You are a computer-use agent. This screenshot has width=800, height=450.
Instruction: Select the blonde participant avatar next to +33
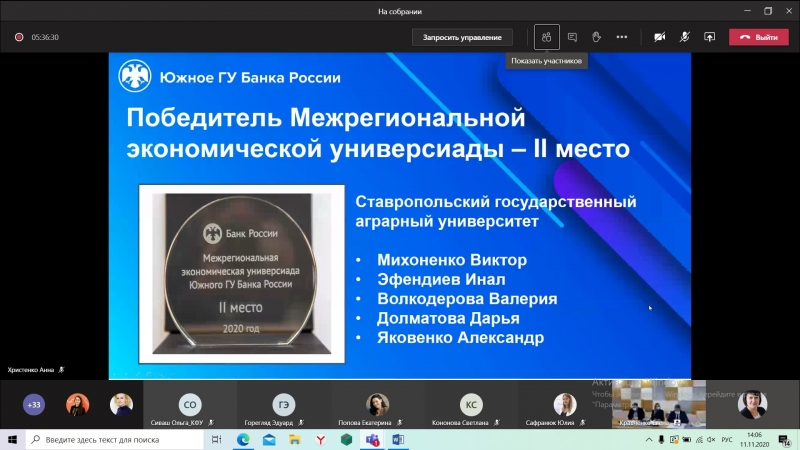(x=121, y=405)
